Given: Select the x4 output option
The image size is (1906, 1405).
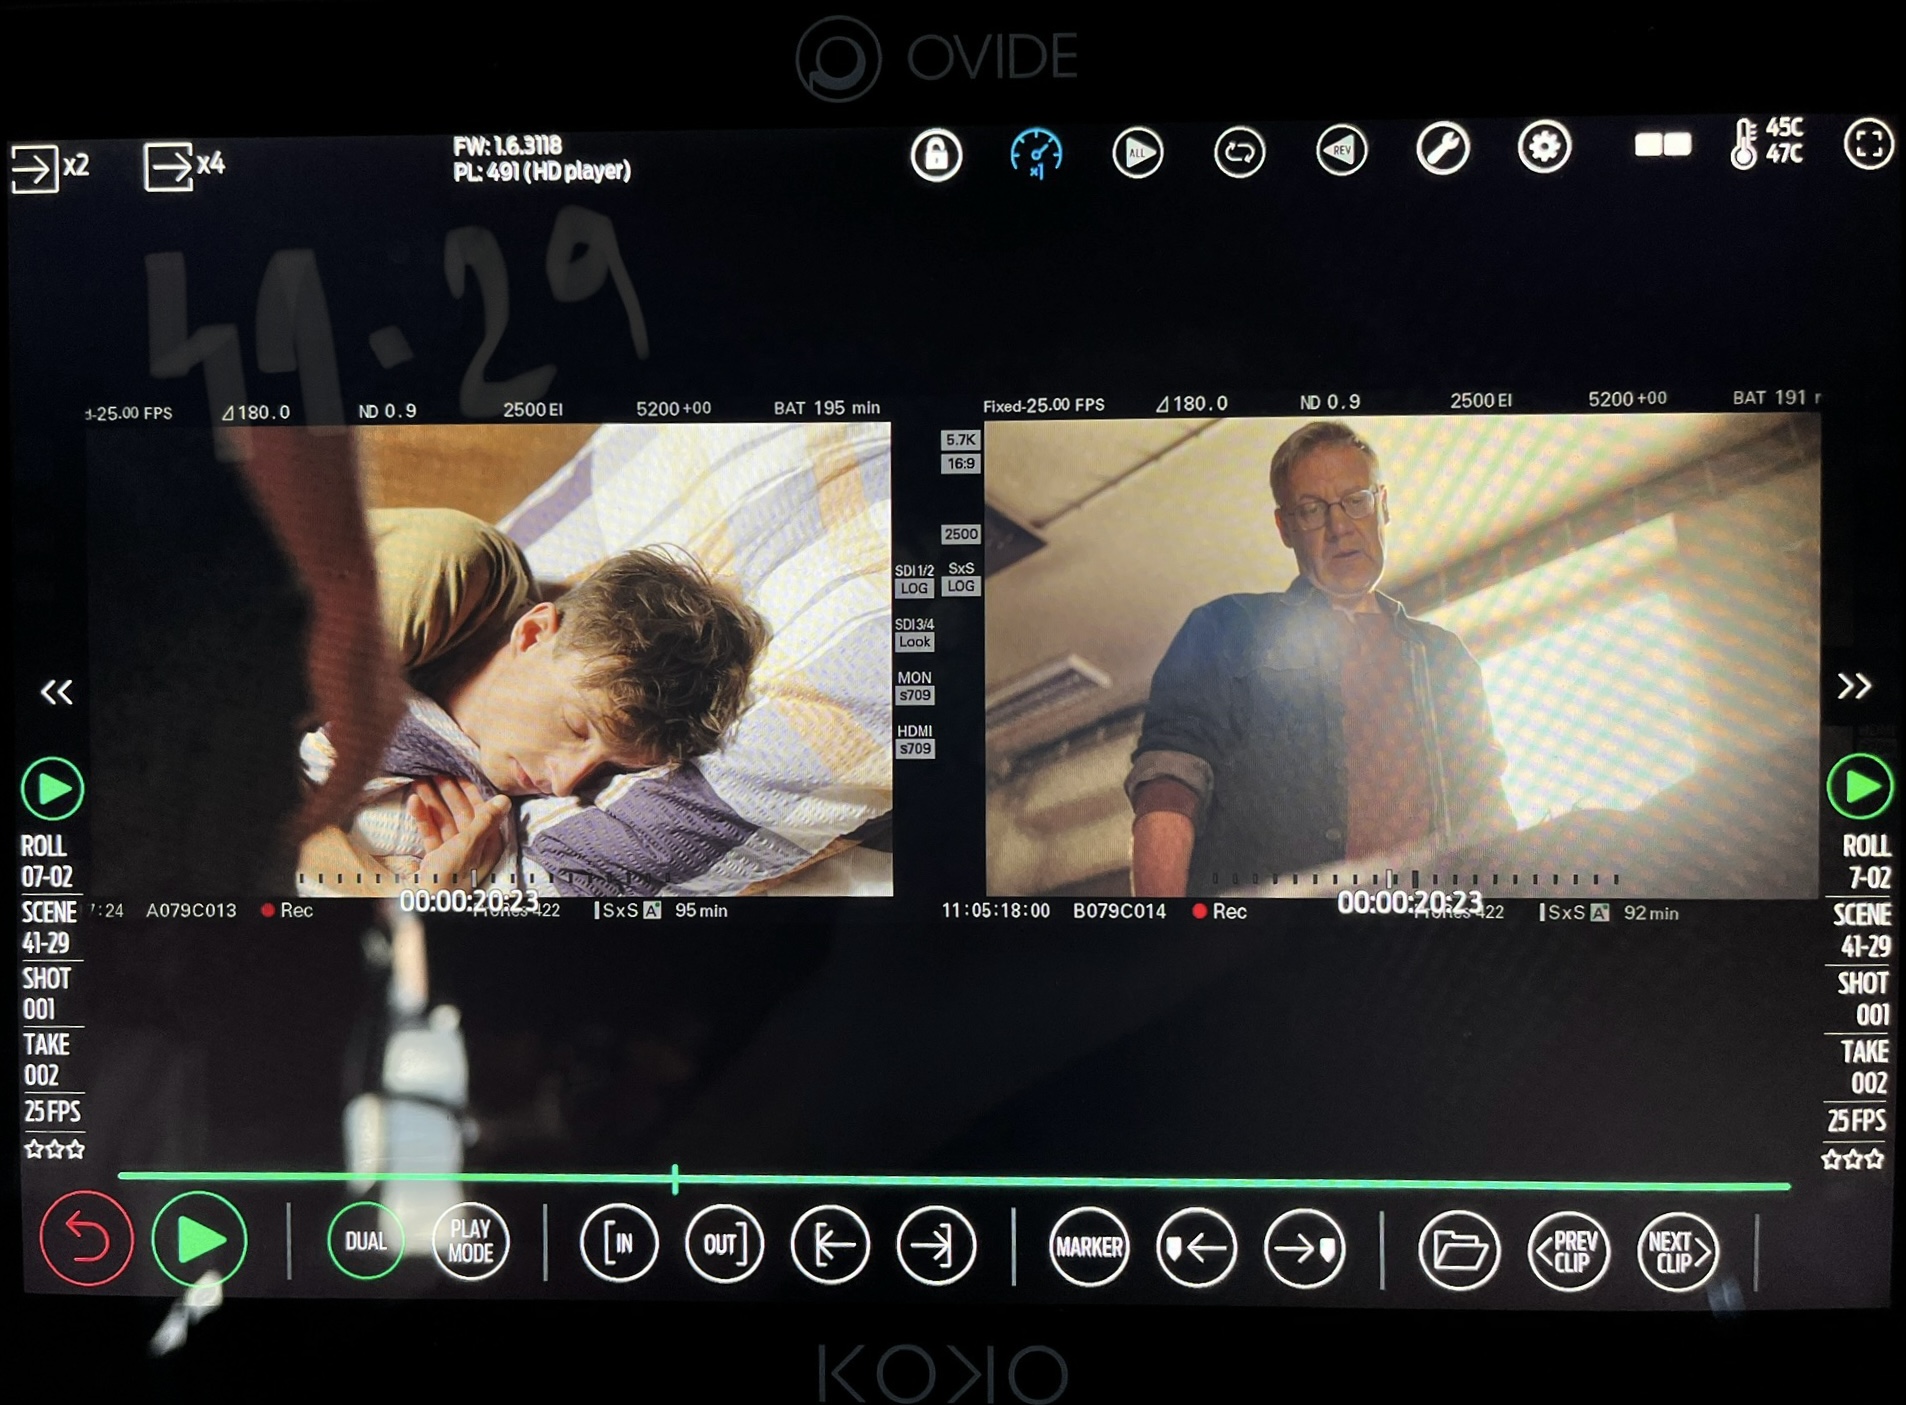Looking at the screenshot, I should point(184,165).
